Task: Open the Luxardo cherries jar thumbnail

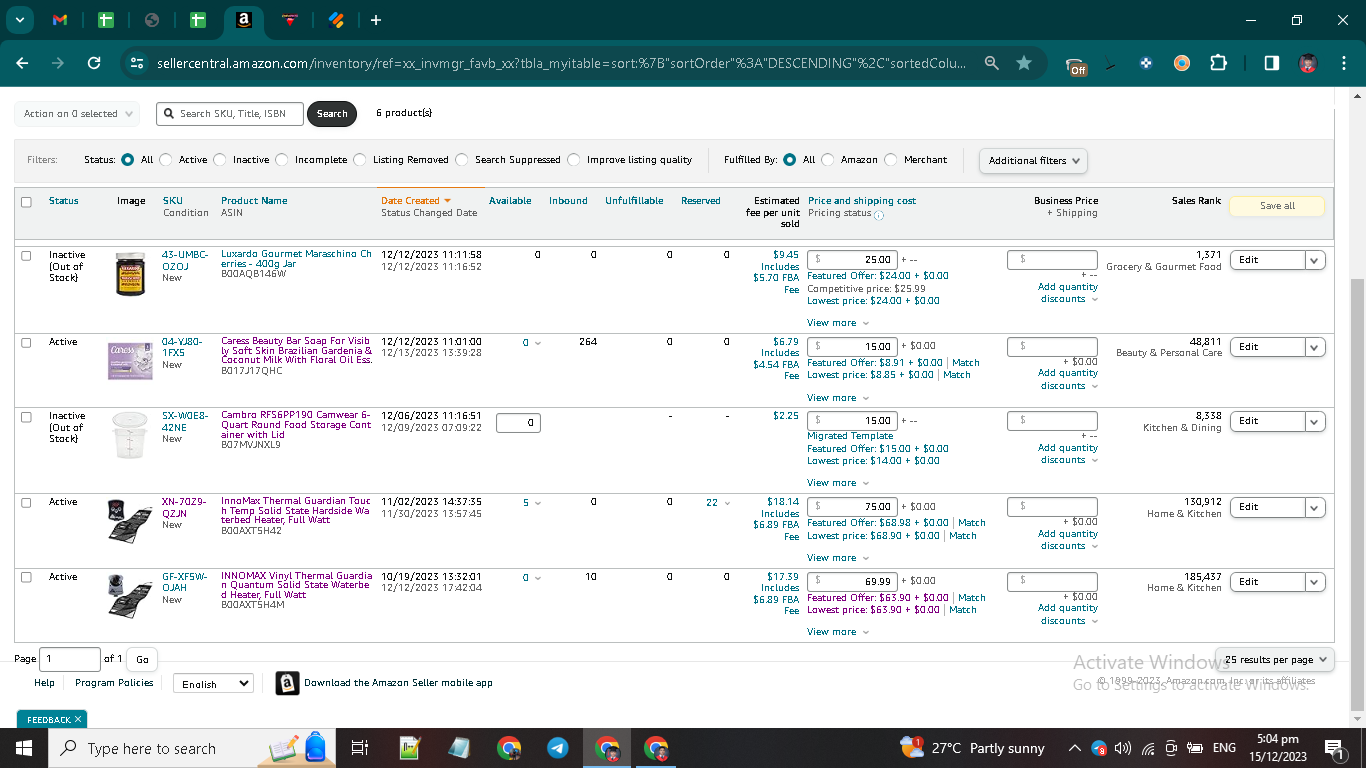Action: pyautogui.click(x=131, y=274)
